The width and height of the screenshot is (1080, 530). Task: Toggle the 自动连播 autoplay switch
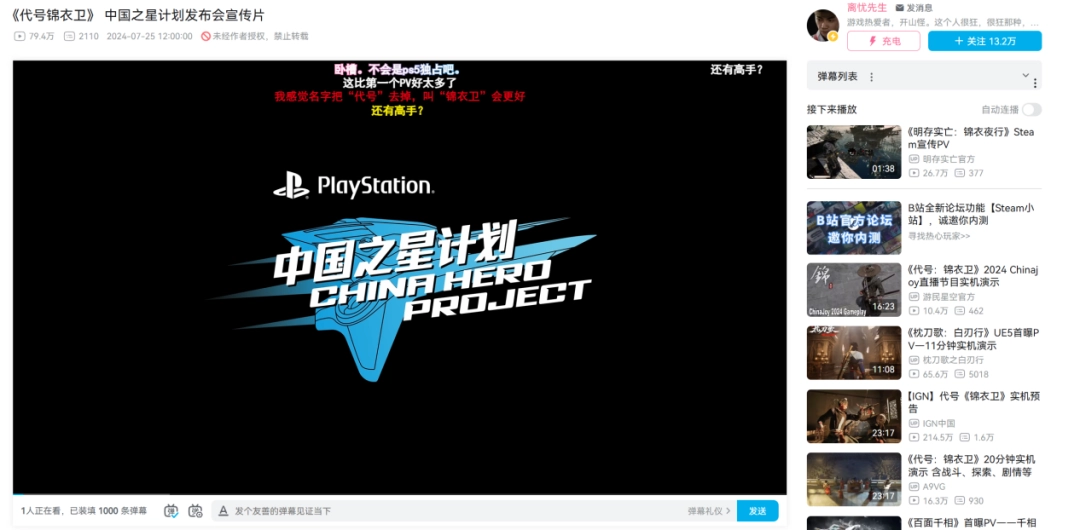click(1030, 109)
